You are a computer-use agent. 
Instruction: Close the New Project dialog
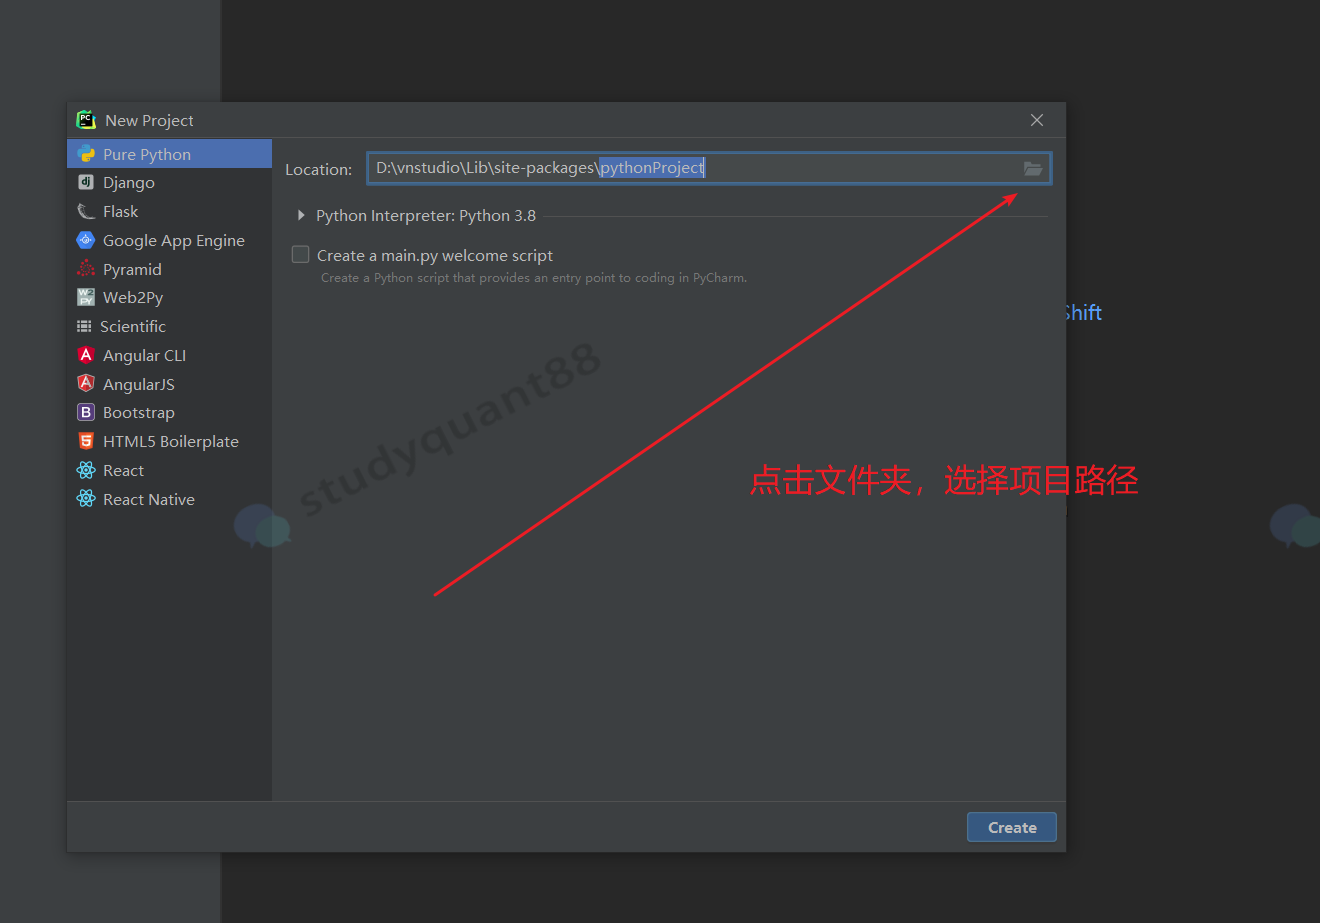(x=1037, y=120)
